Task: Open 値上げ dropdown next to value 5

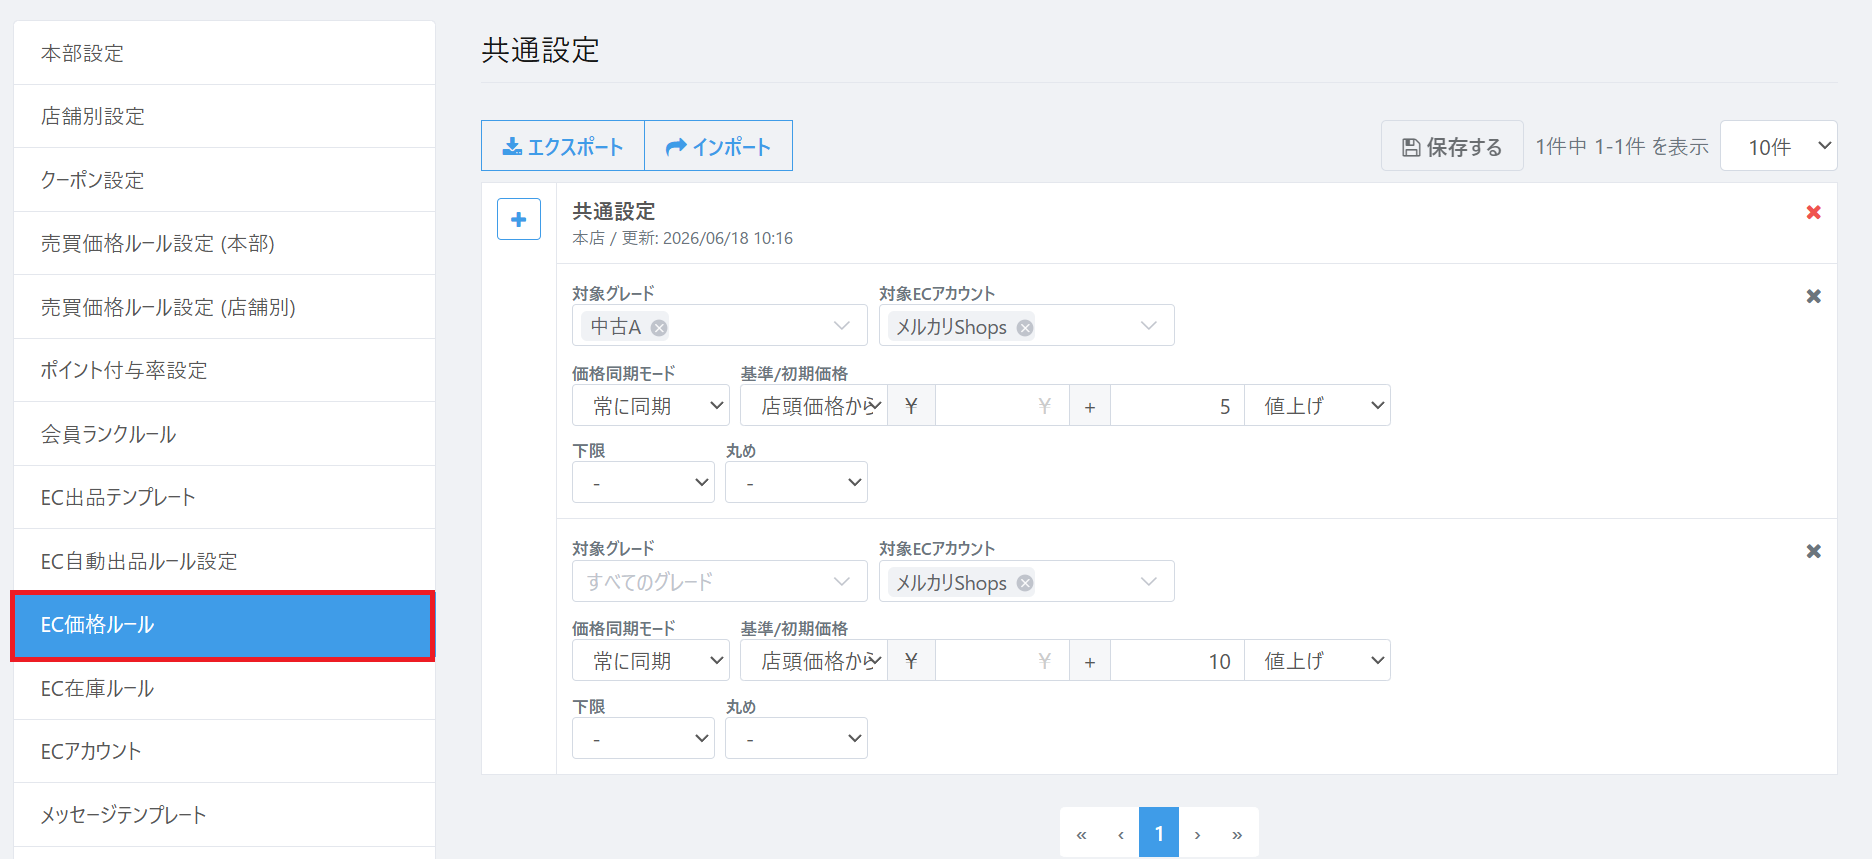Action: point(1318,406)
